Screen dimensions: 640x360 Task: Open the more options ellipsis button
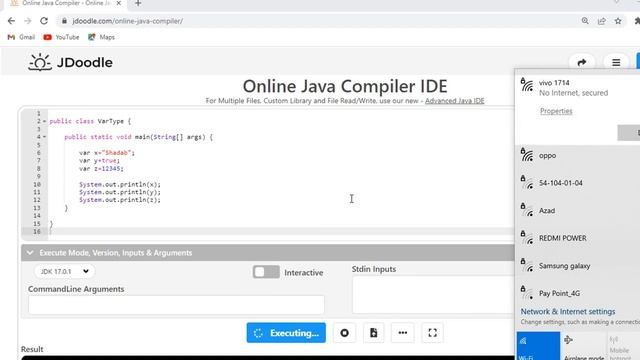pyautogui.click(x=402, y=333)
